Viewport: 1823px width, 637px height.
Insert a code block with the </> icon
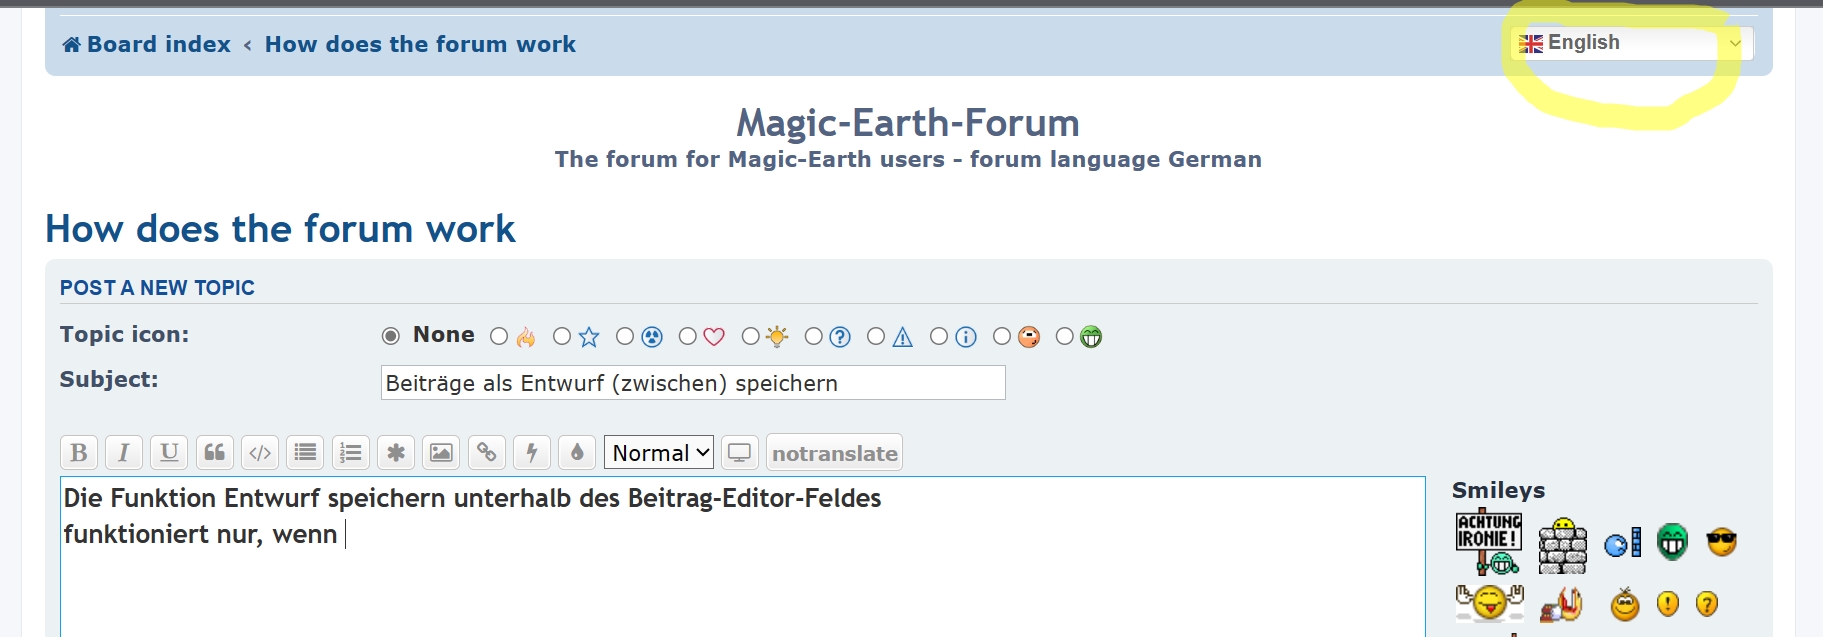tap(260, 453)
